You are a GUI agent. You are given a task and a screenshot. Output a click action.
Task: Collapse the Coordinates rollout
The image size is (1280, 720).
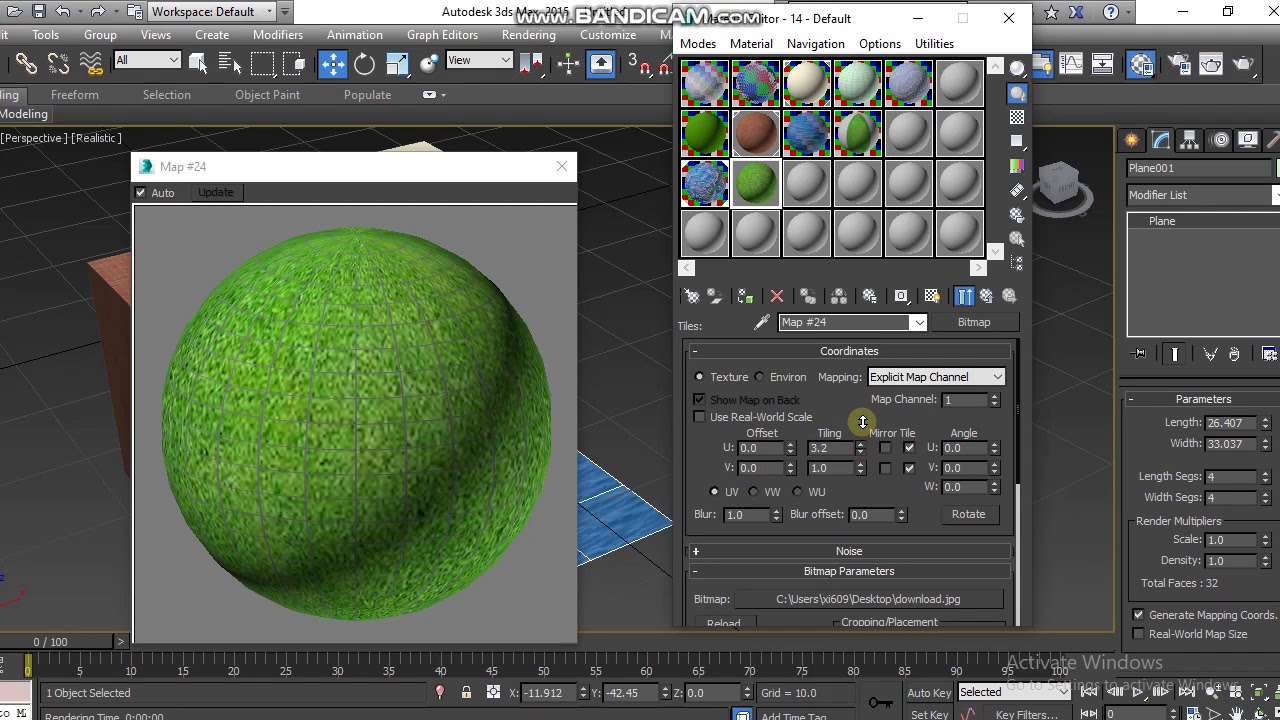849,351
